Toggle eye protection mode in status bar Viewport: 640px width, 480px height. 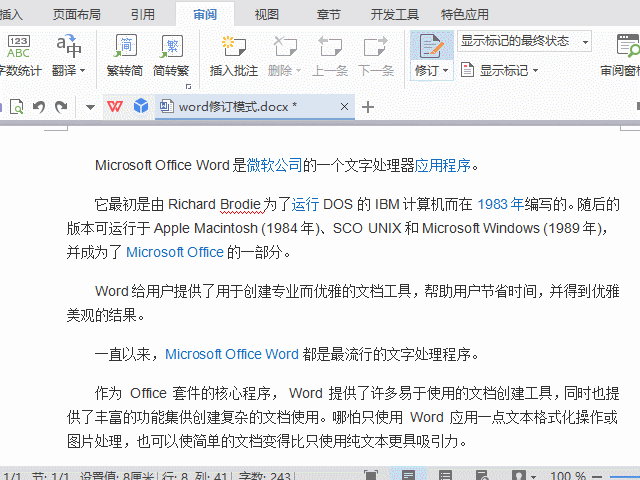tap(519, 475)
